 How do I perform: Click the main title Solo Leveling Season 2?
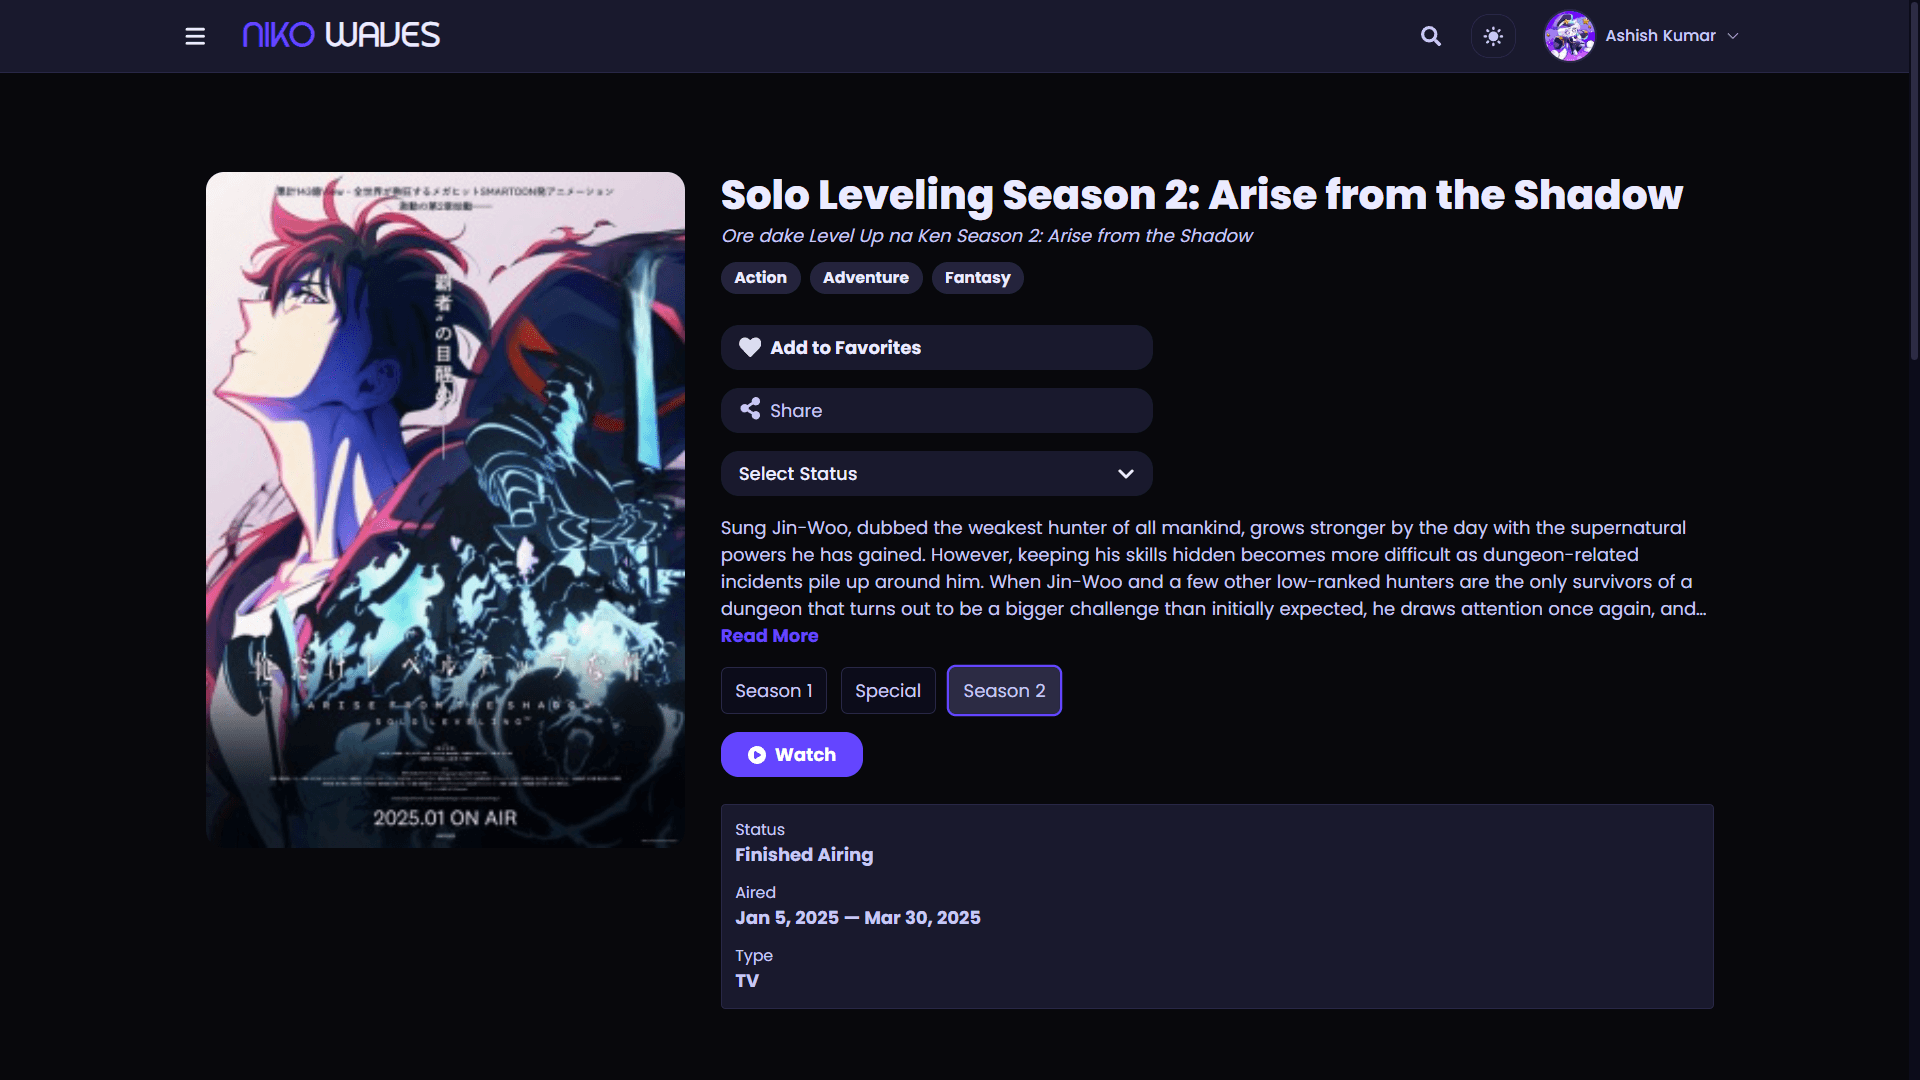(x=1201, y=195)
